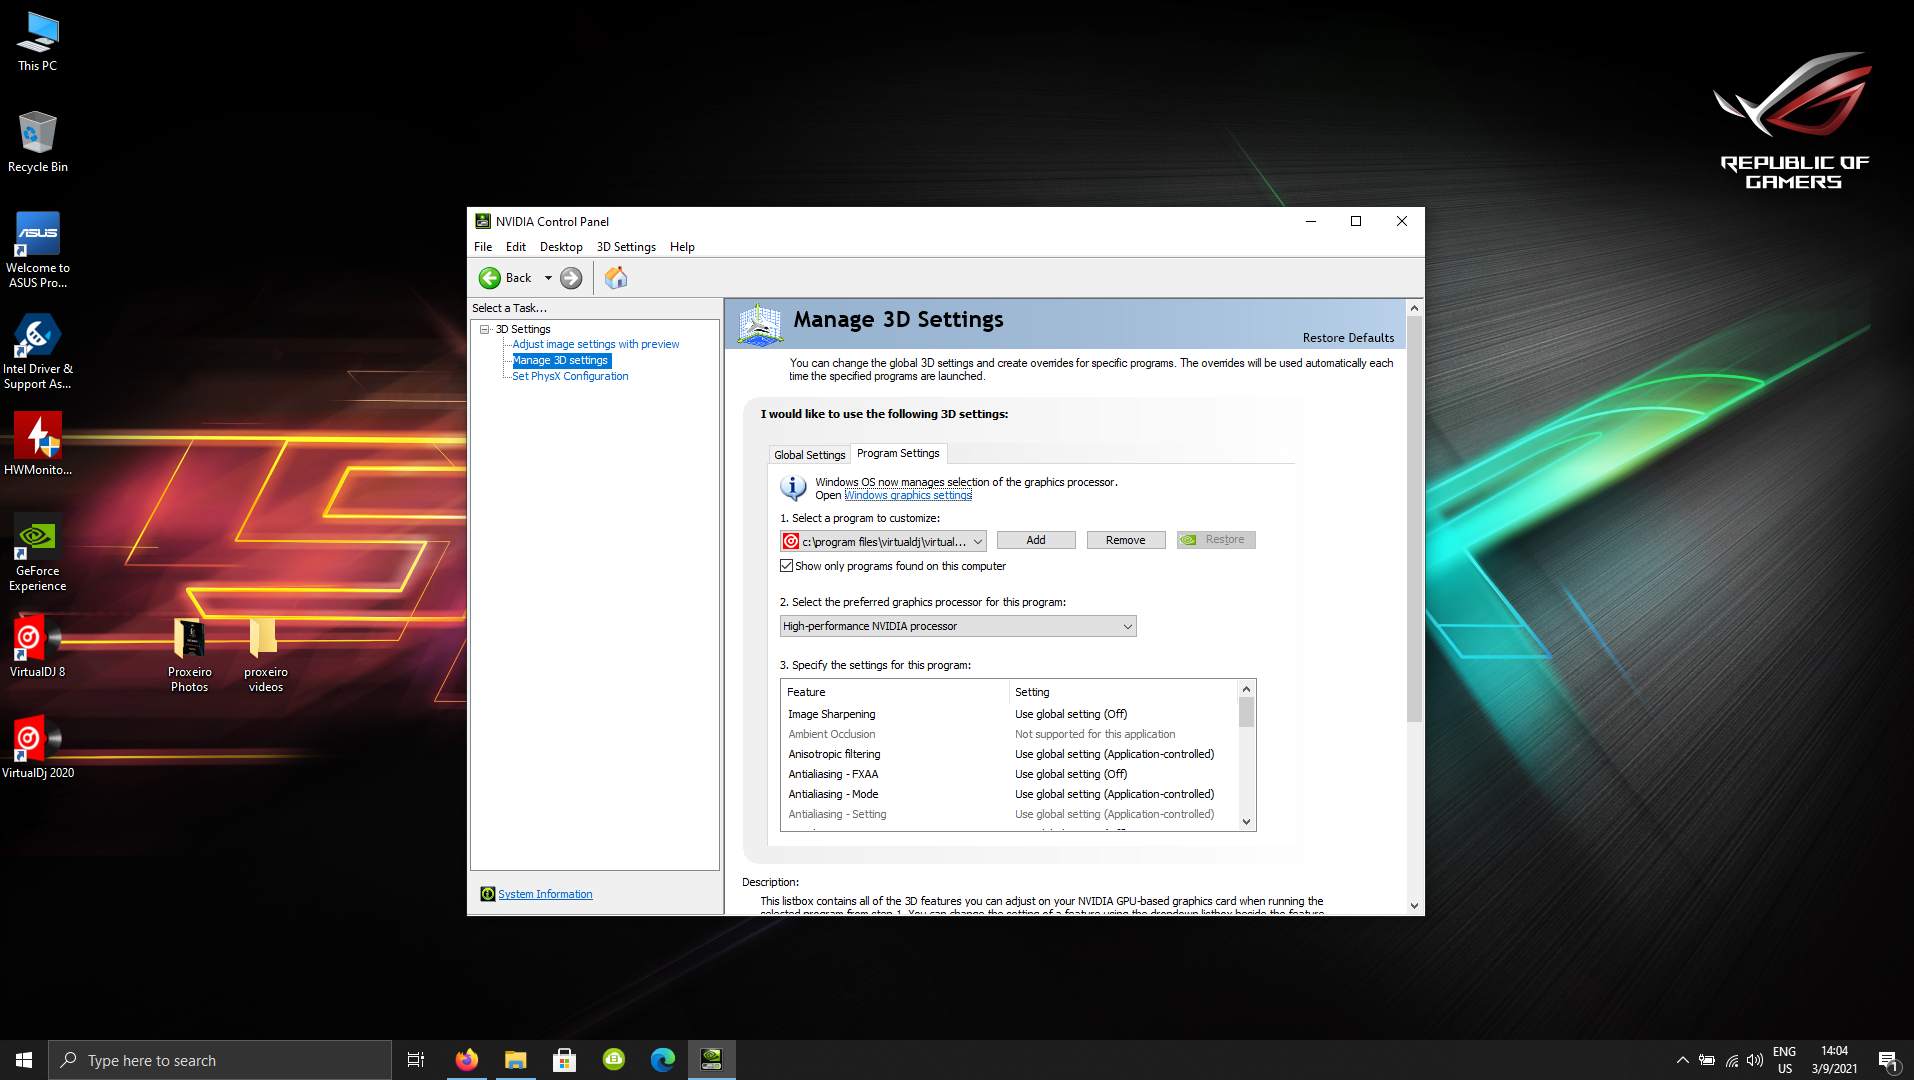Open the proxeiro videos folder
This screenshot has height=1080, width=1914.
click(266, 655)
